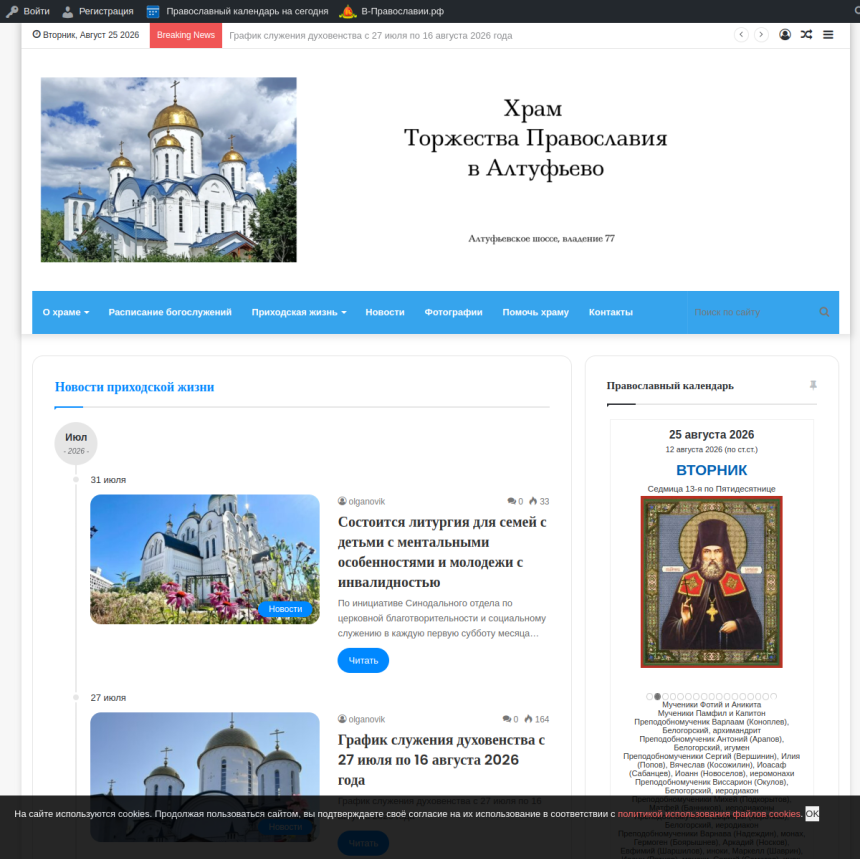This screenshot has height=859, width=860.
Task: Click the key icon next to Войти
Action: coord(12,11)
